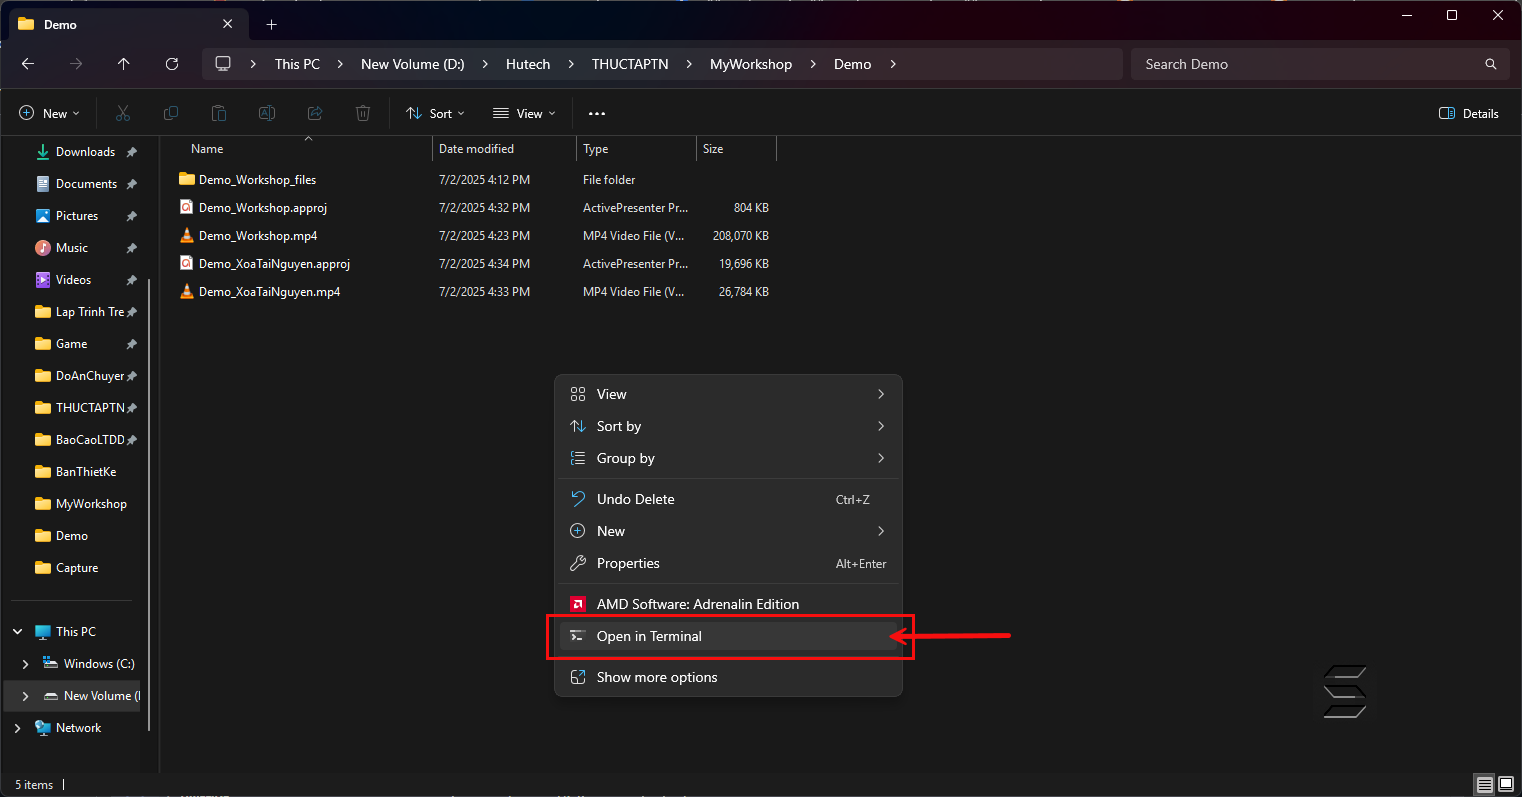1522x797 pixels.
Task: Switch to large thumbnails layout icon
Action: 1506,785
